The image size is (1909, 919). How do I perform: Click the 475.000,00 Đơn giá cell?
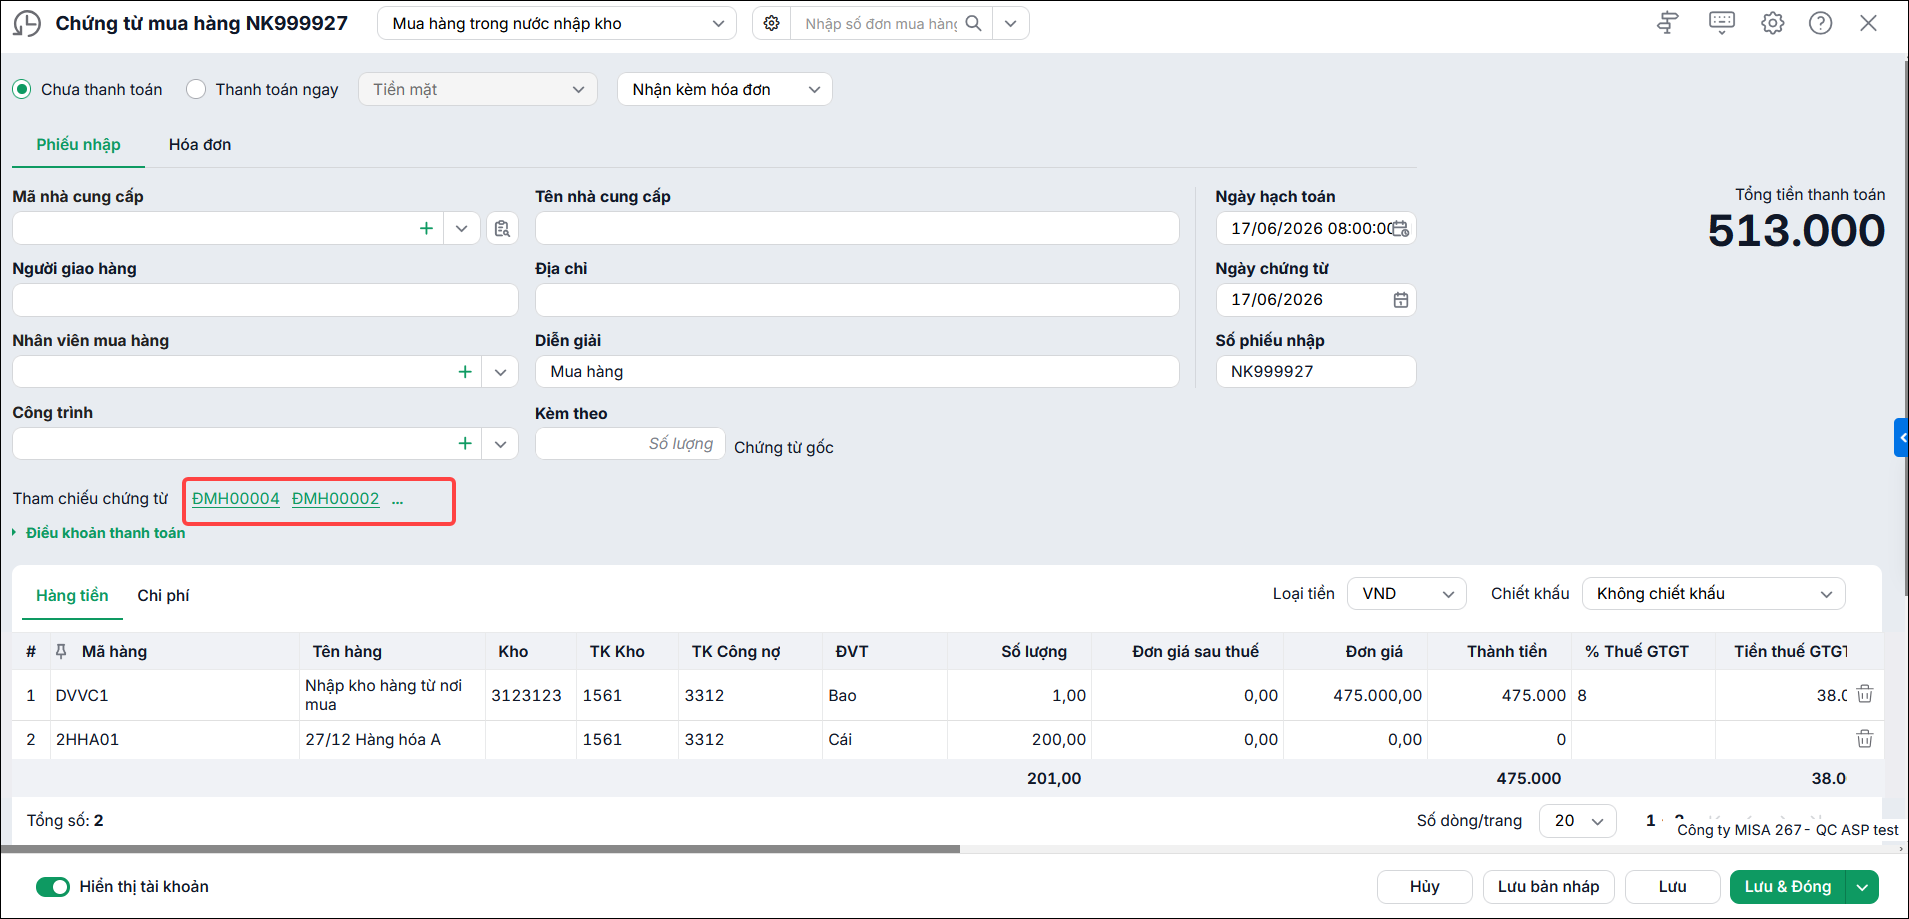[x=1355, y=695]
